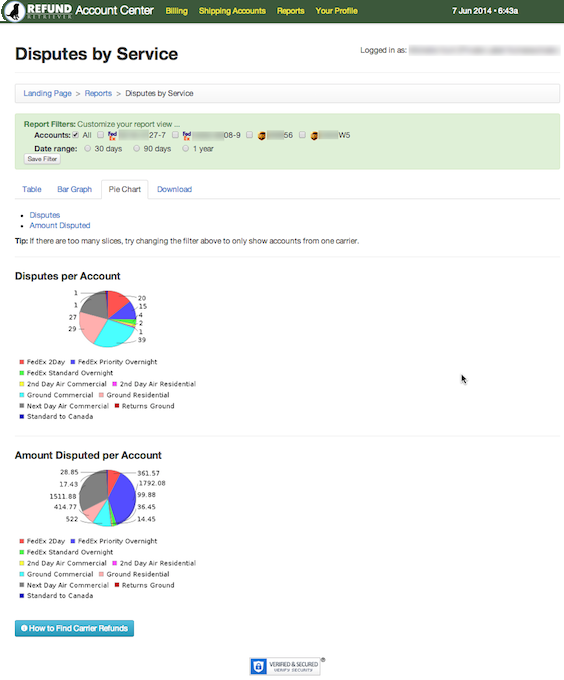Check the box for account ending 27-7

click(101, 135)
